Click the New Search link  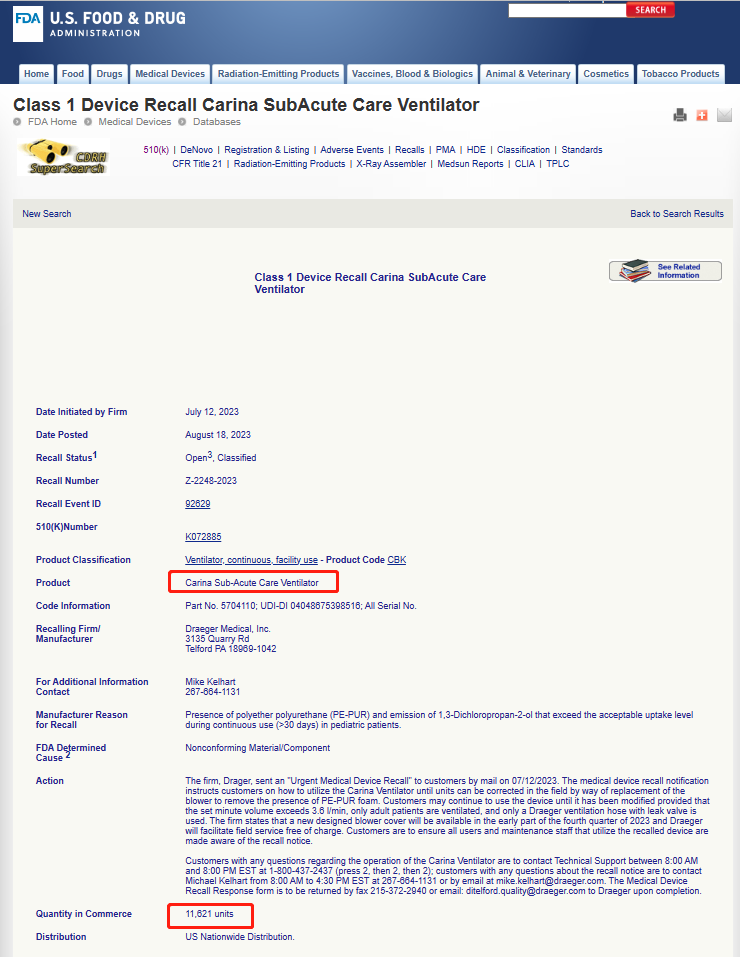tap(47, 214)
